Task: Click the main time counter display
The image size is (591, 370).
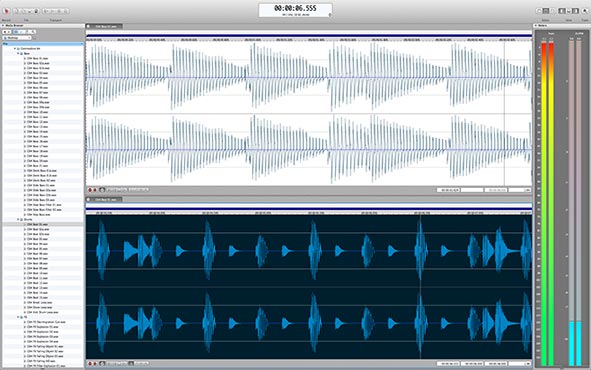Action: (295, 10)
